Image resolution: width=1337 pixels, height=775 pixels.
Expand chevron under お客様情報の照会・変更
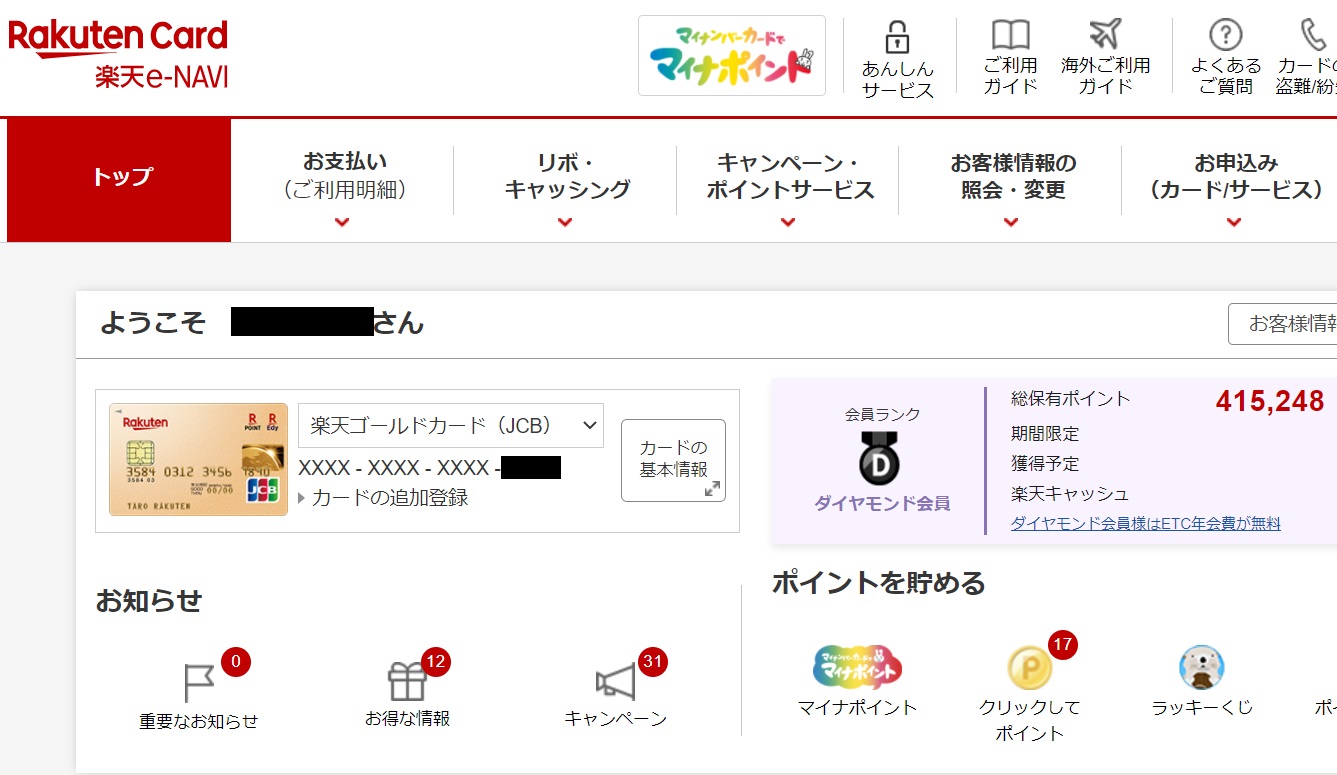click(x=1011, y=222)
